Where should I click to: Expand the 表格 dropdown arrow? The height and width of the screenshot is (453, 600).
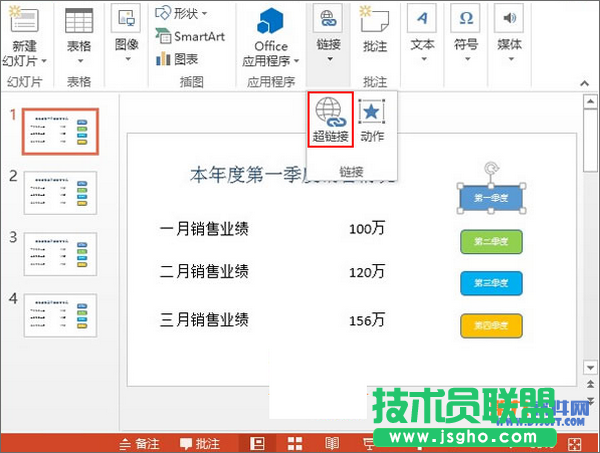[80, 61]
